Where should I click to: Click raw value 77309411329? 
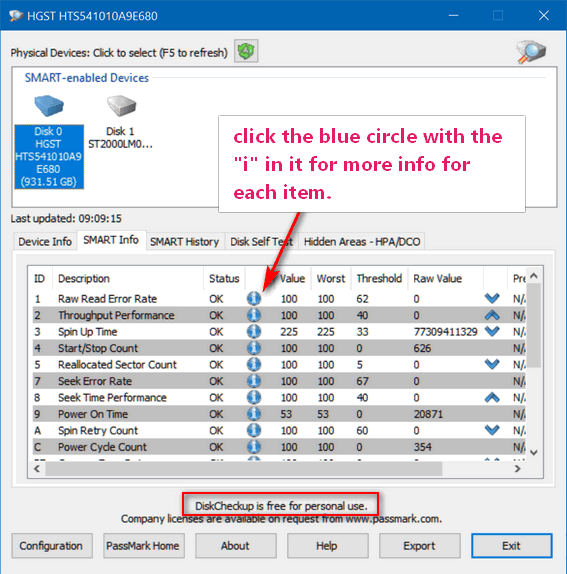click(x=445, y=332)
